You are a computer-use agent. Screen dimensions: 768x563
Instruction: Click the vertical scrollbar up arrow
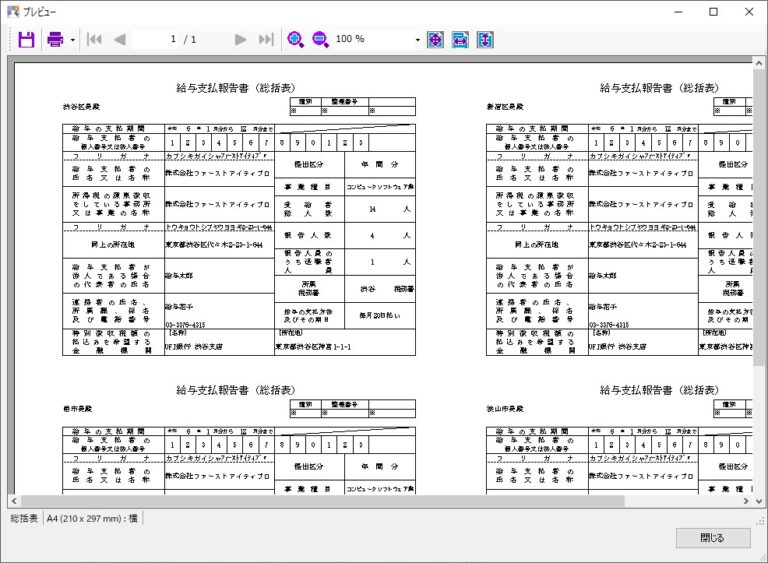(759, 62)
